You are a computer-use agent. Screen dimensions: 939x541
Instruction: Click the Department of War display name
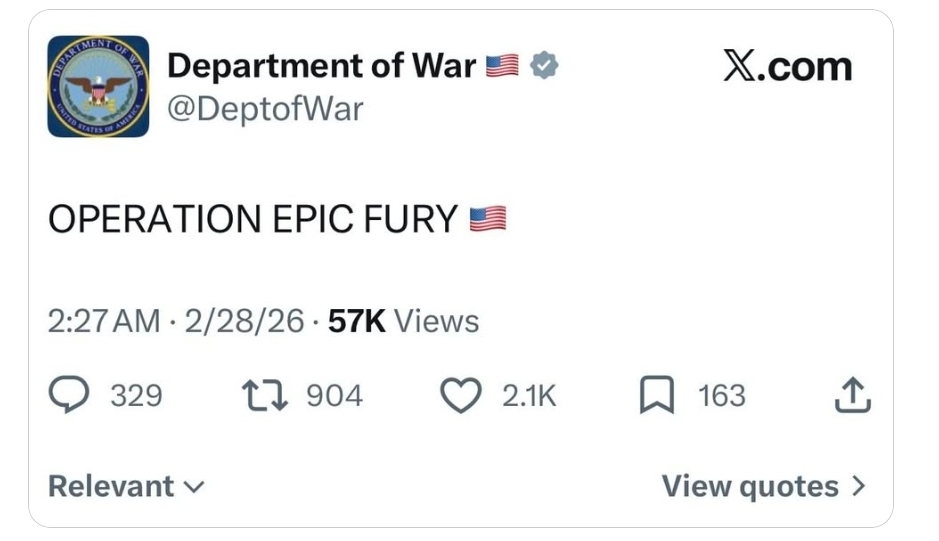321,66
